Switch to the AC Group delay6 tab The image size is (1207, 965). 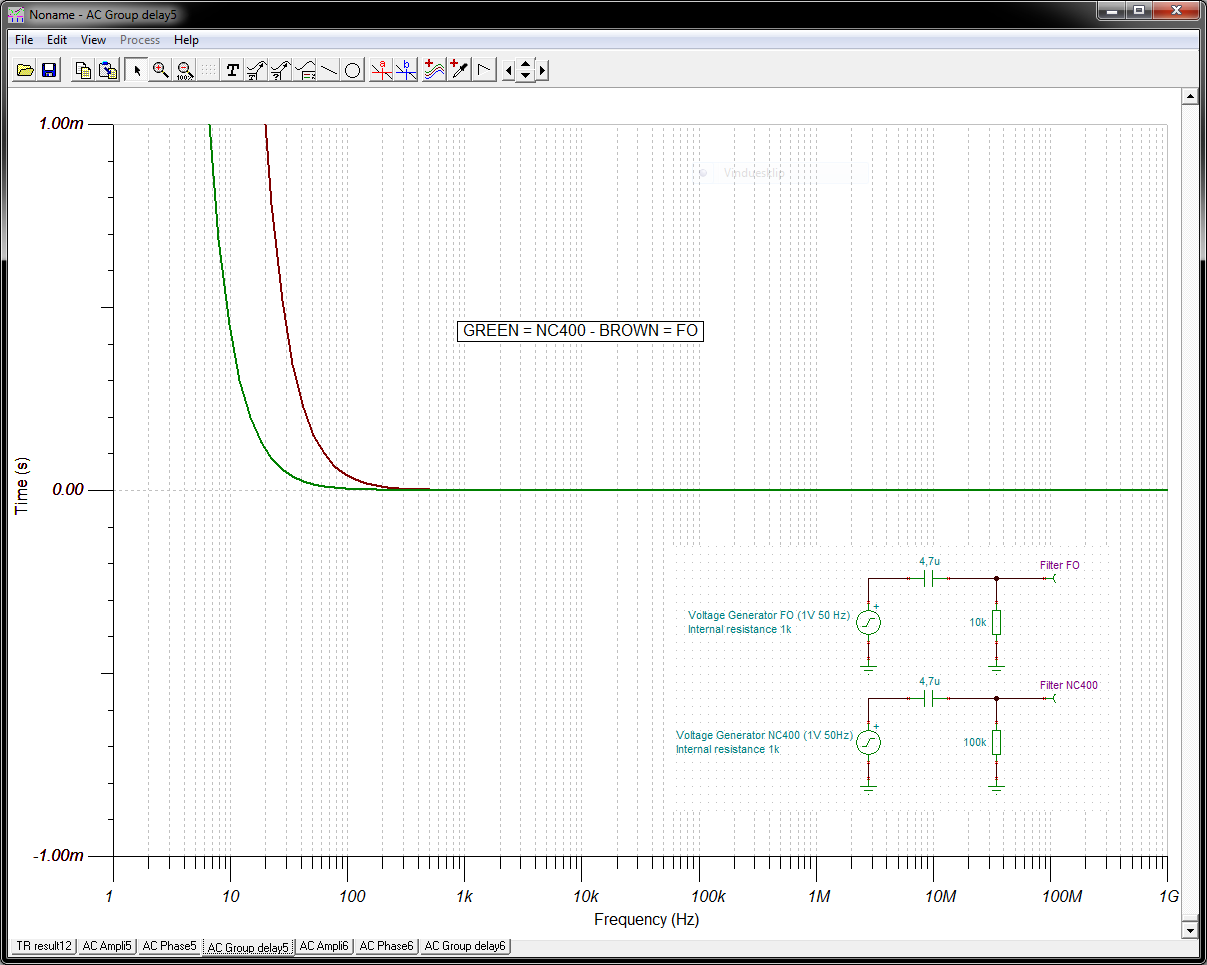point(465,945)
